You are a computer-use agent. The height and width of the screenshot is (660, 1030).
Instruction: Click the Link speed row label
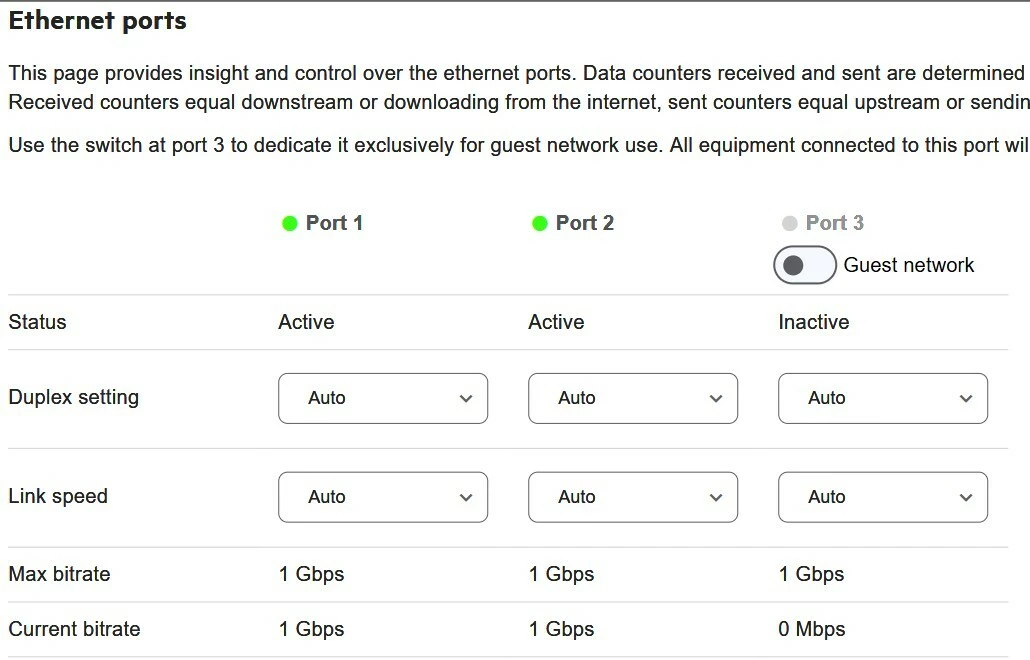[58, 496]
